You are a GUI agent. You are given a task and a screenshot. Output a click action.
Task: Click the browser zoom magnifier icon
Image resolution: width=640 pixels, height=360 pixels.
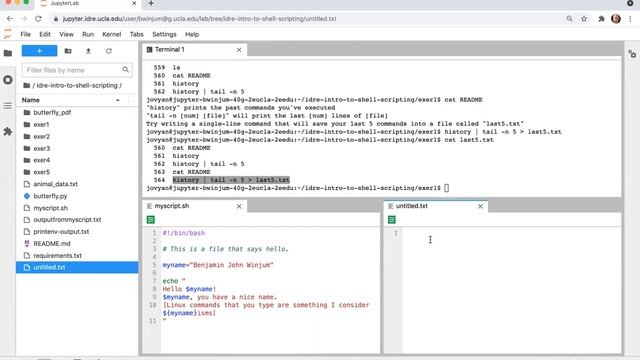569,19
